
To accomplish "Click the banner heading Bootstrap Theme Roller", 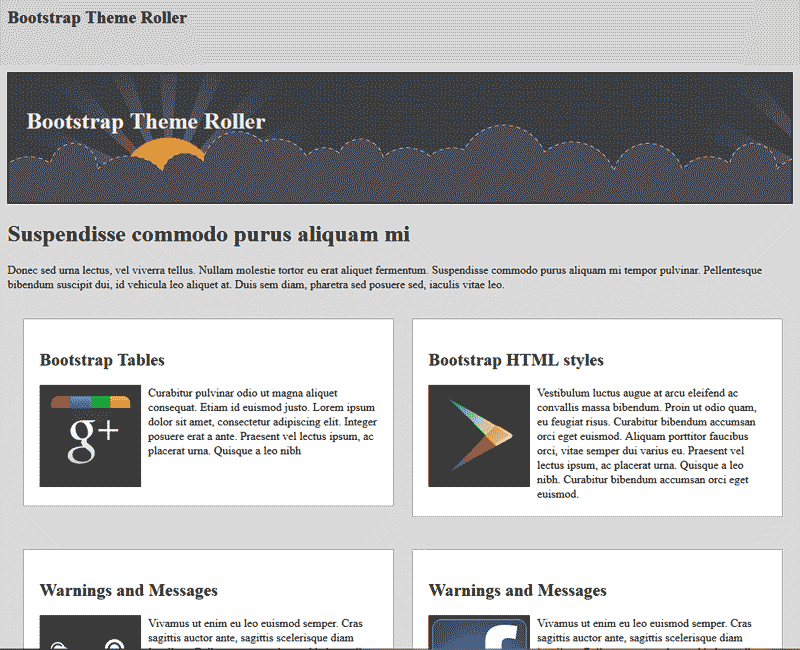I will click(146, 121).
